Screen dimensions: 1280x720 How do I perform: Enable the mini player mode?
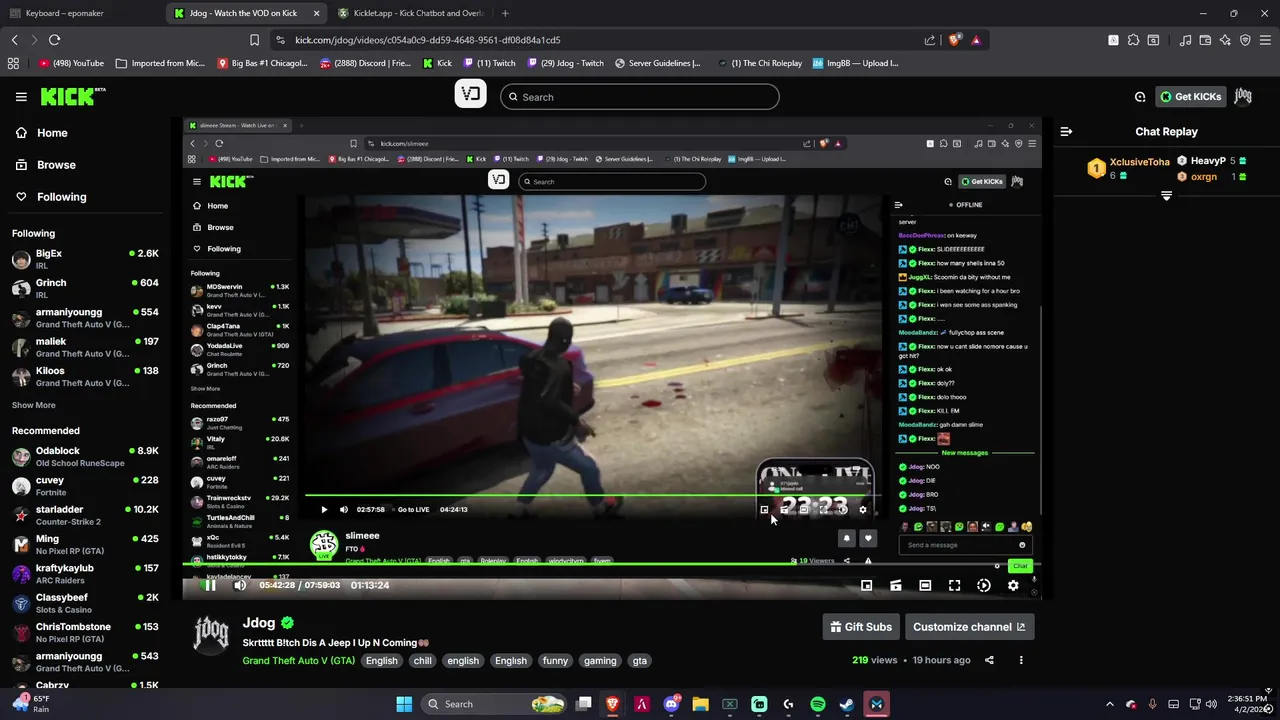coord(866,585)
